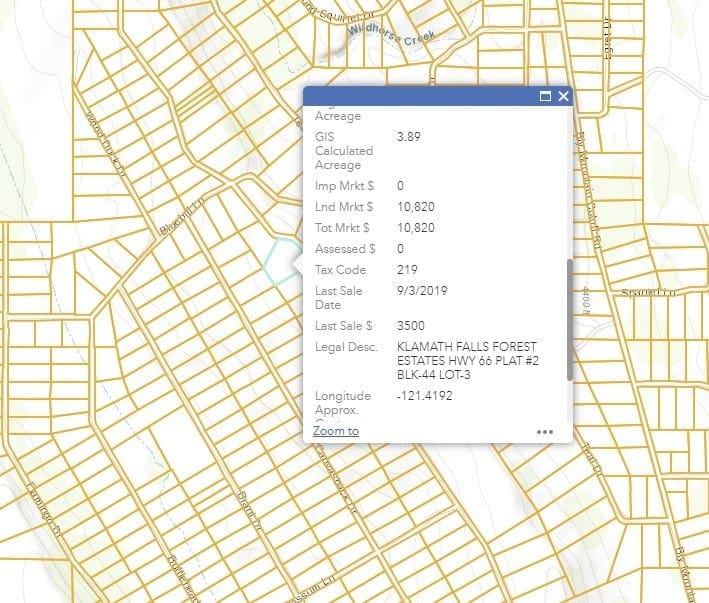709x603 pixels.
Task: Click the GIS Calculated Acreage value 3.89
Action: (408, 136)
